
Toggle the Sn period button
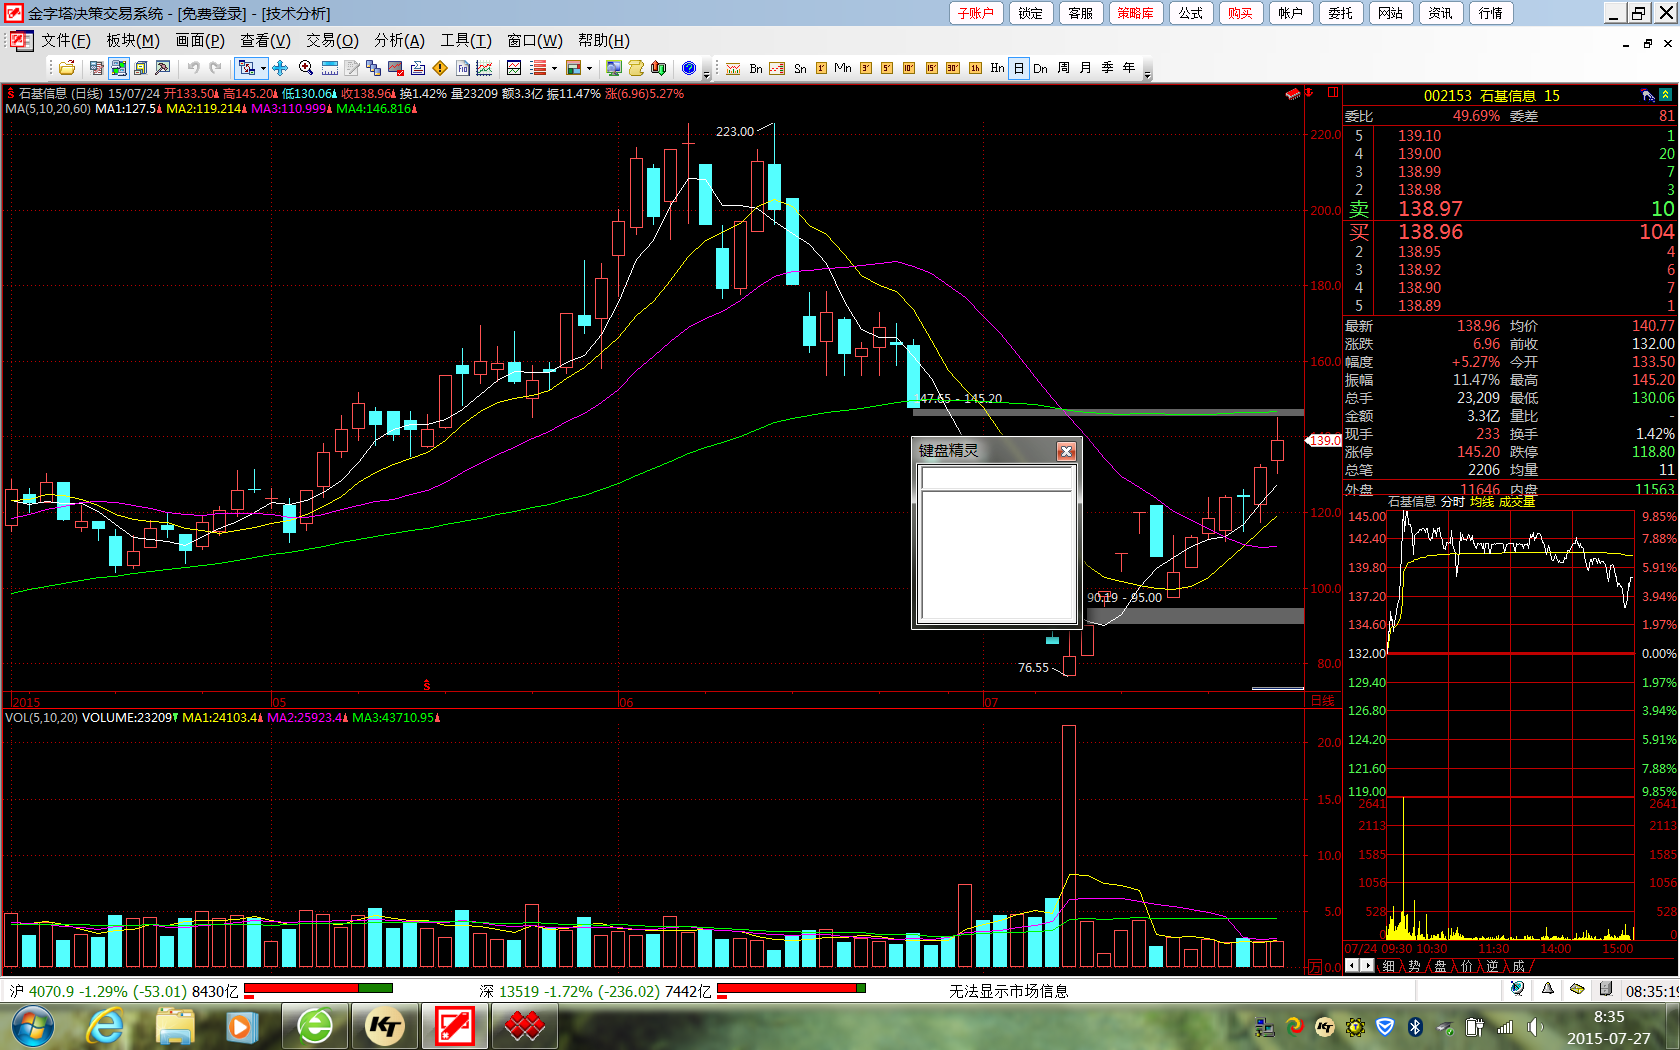tap(800, 68)
